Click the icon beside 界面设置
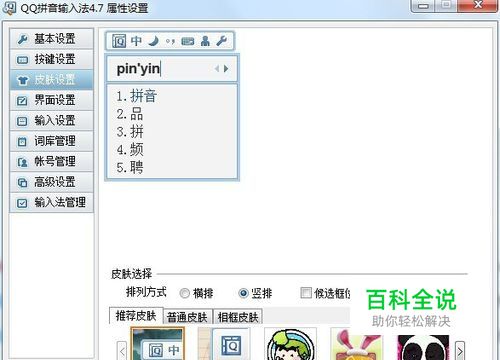 22,101
